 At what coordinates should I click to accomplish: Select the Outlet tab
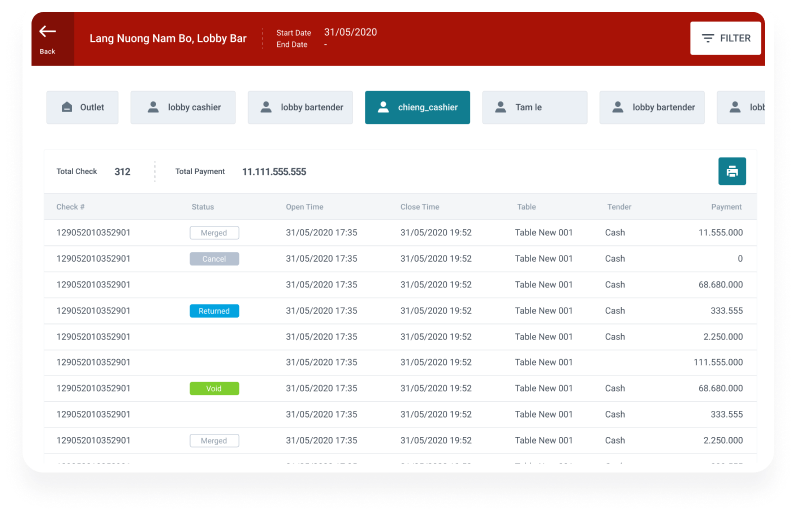(x=82, y=107)
